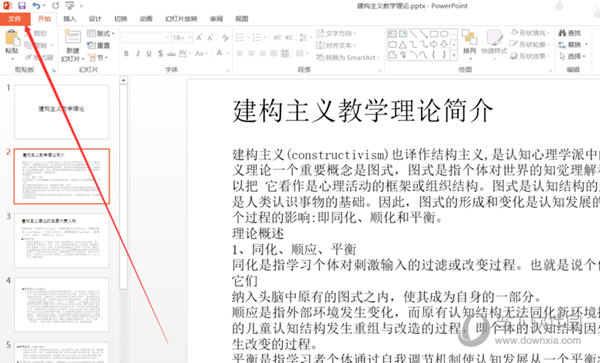
Task: Click the Paste (粘贴) clipboard icon
Action: (x=12, y=37)
